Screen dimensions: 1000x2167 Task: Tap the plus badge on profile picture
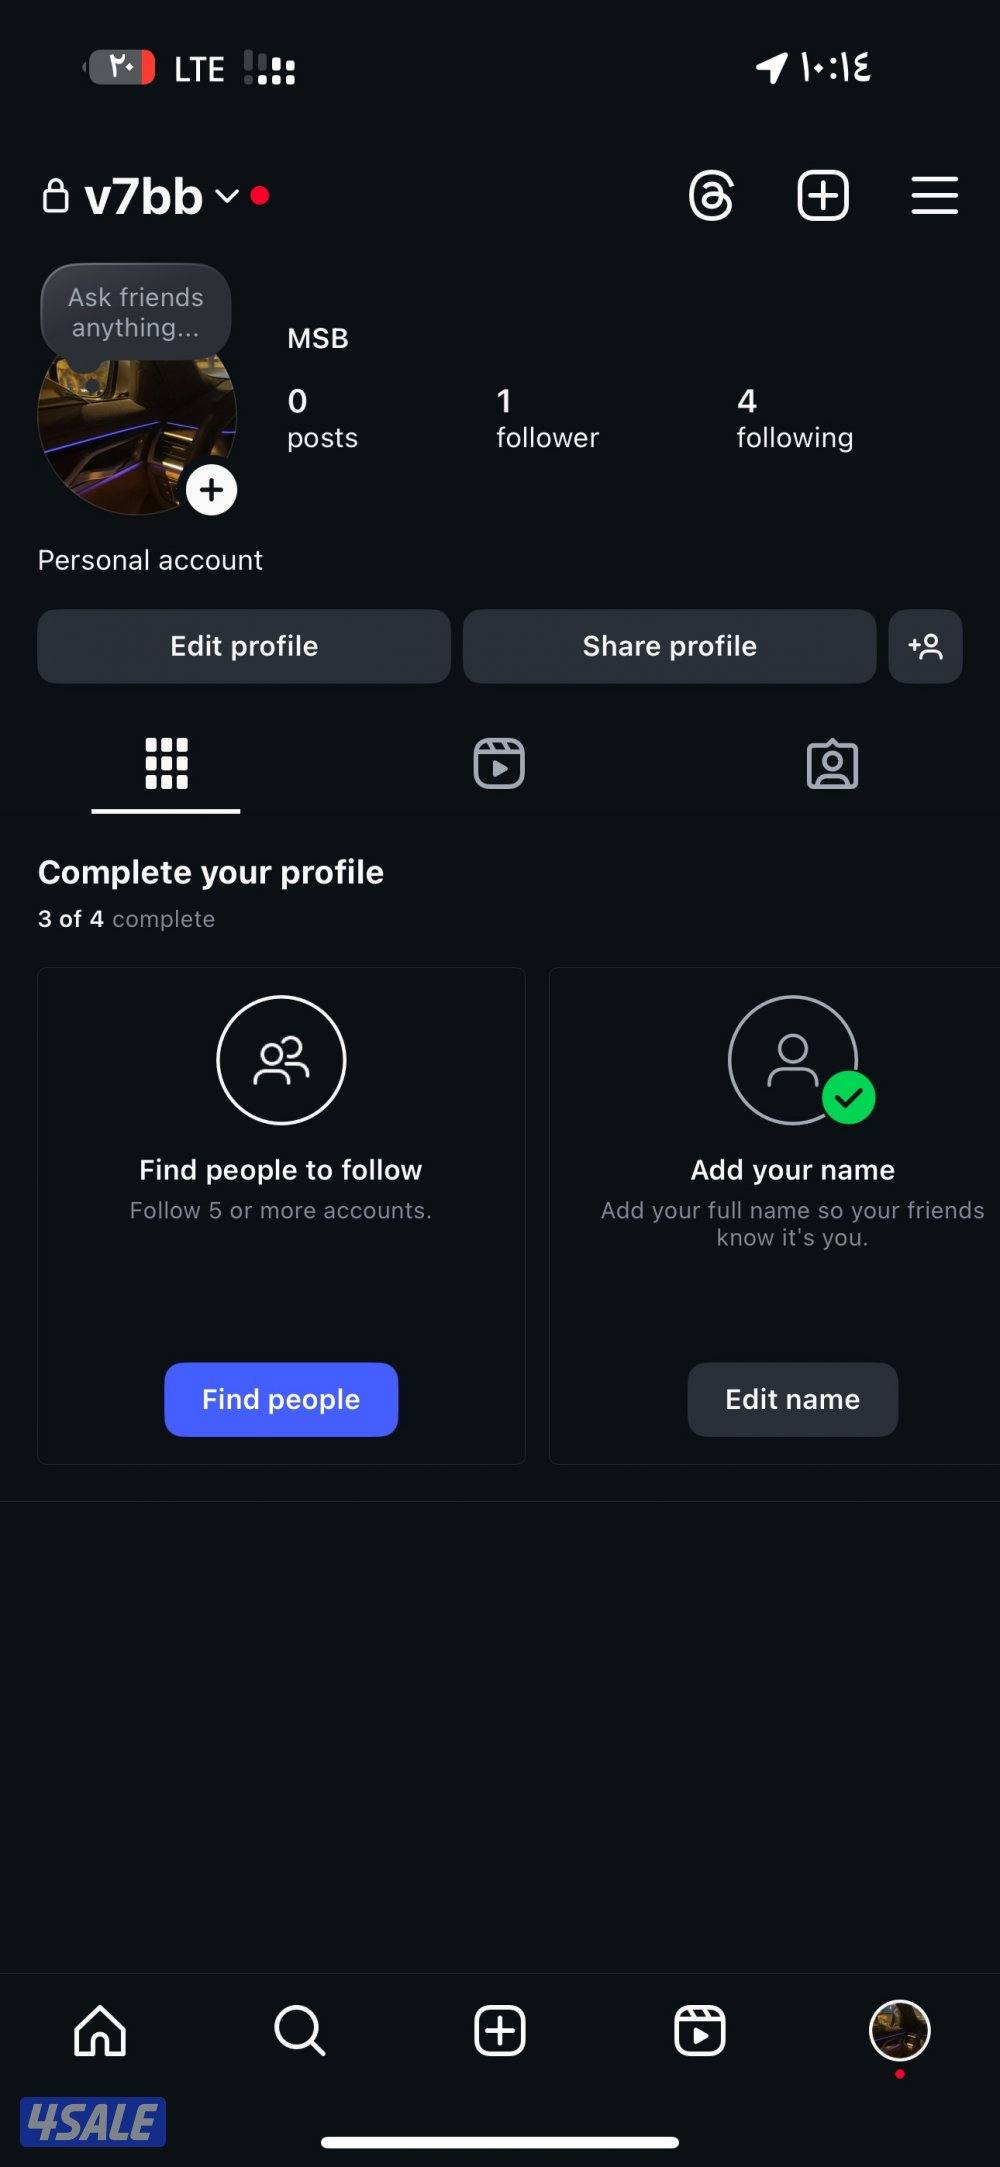click(x=211, y=490)
